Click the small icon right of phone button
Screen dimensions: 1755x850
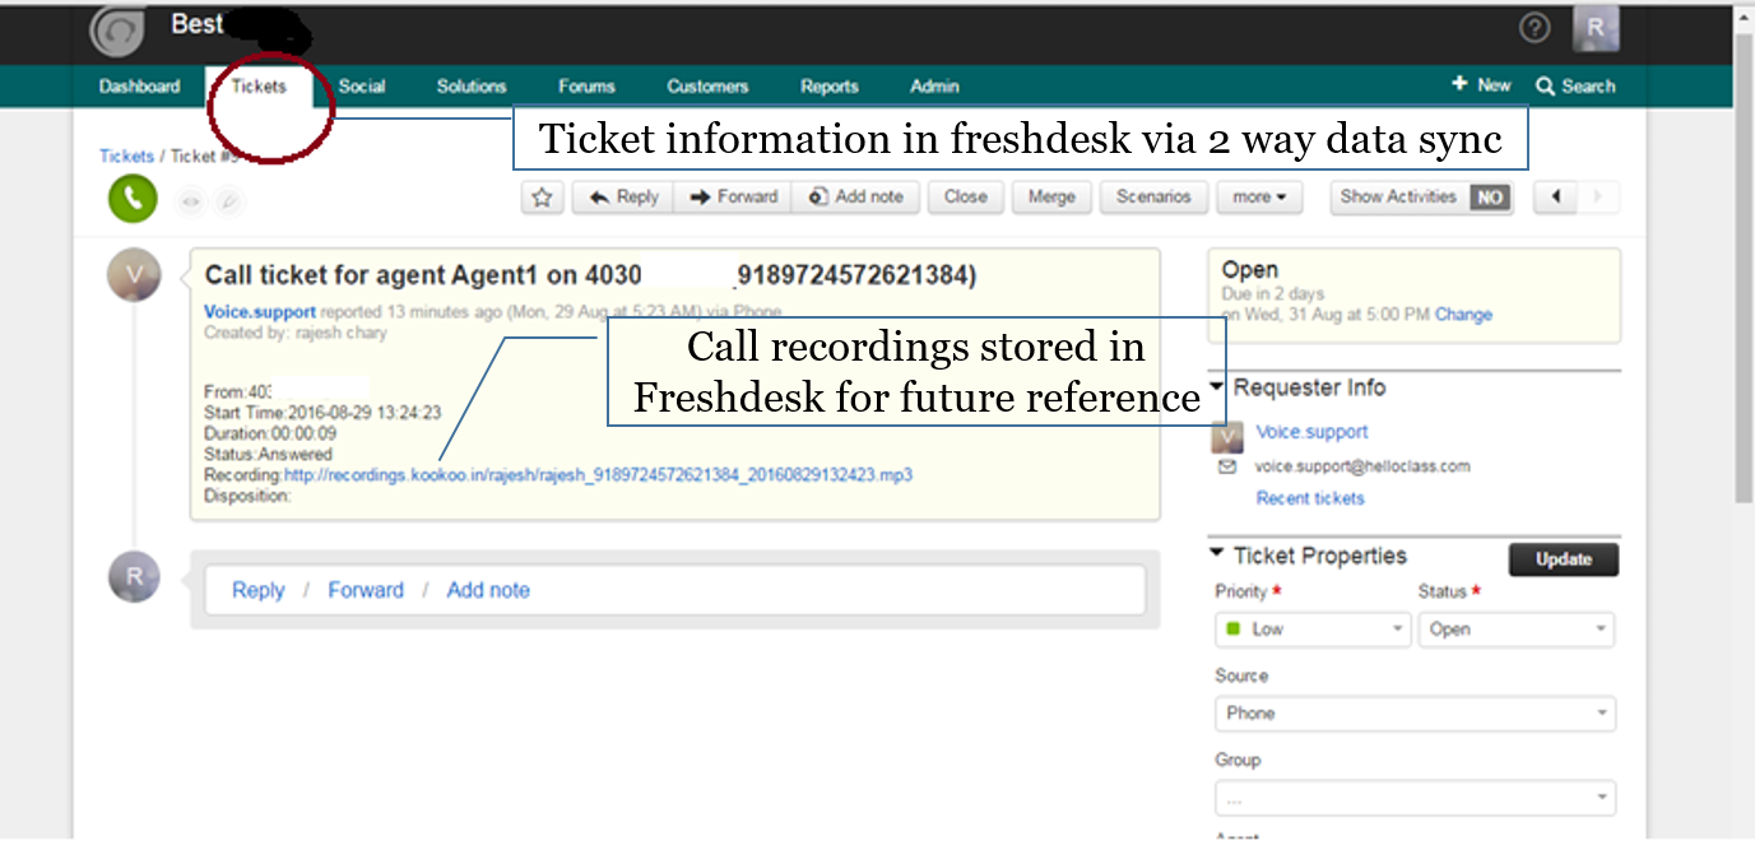click(x=190, y=202)
